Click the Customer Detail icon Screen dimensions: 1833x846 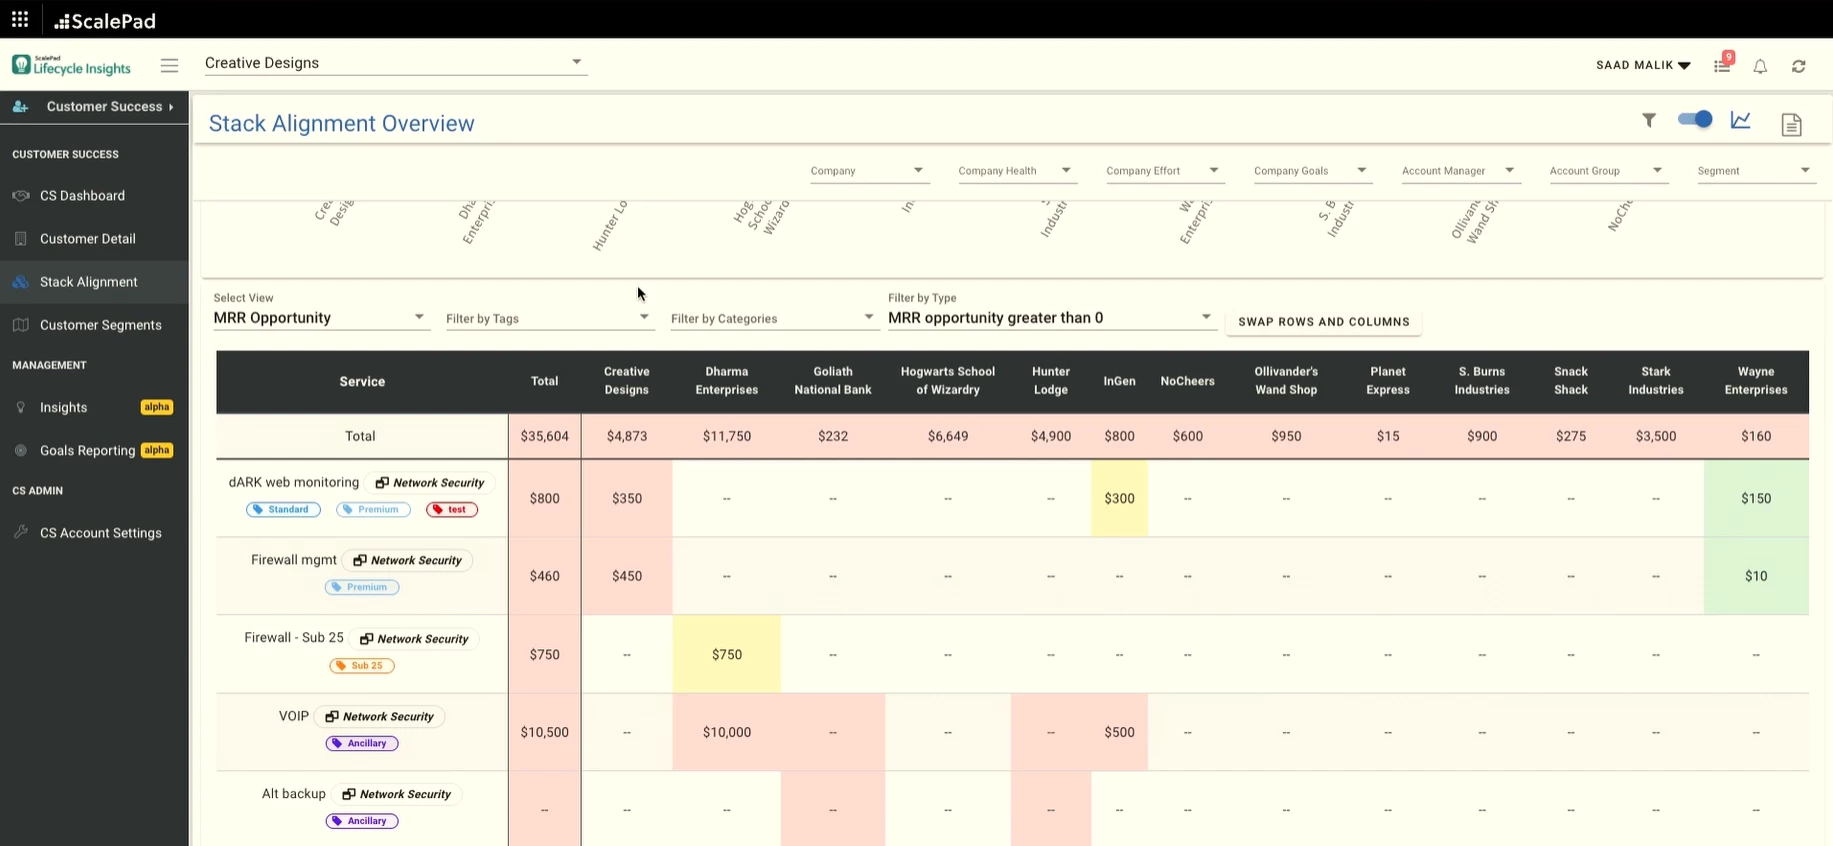click(x=20, y=239)
